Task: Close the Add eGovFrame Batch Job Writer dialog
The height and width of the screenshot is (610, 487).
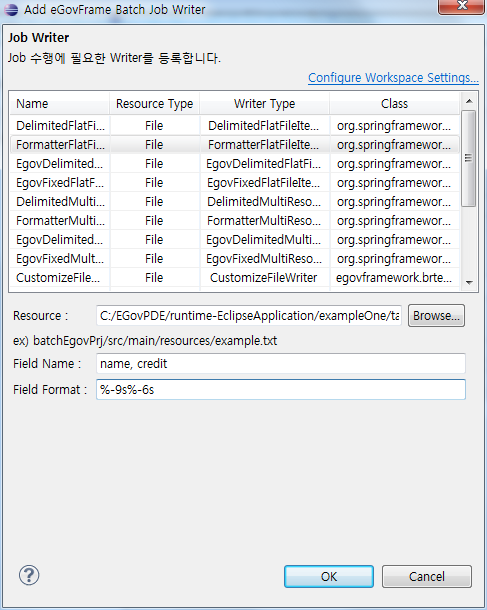Action: (x=462, y=6)
